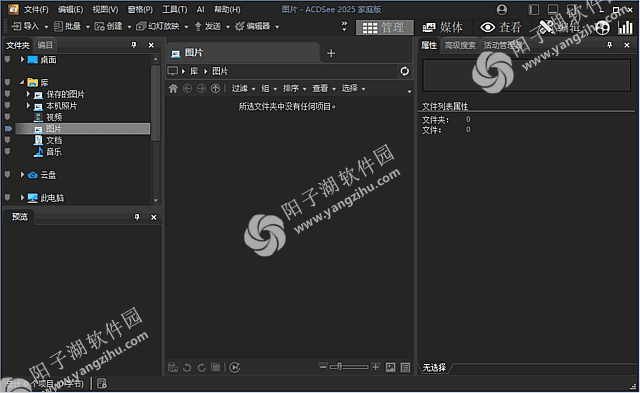Toggle the bottom panel layout icon
This screenshot has height=393, width=640.
pos(553,9)
